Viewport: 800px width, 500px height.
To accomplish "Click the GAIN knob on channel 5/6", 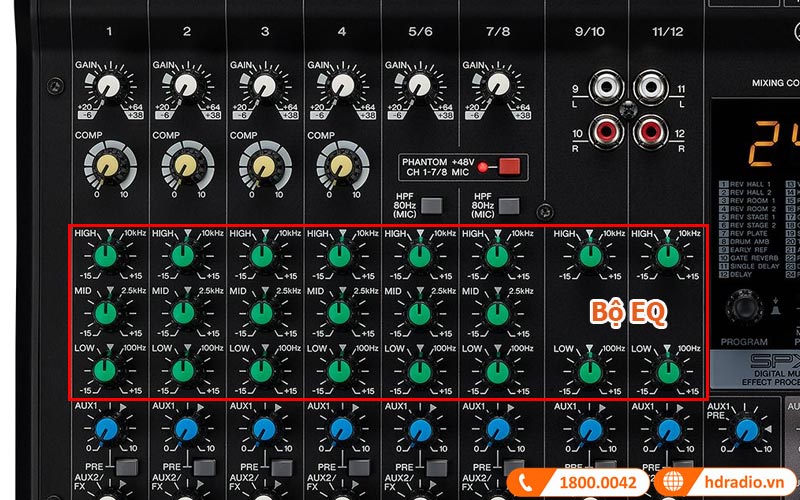I will click(x=419, y=85).
